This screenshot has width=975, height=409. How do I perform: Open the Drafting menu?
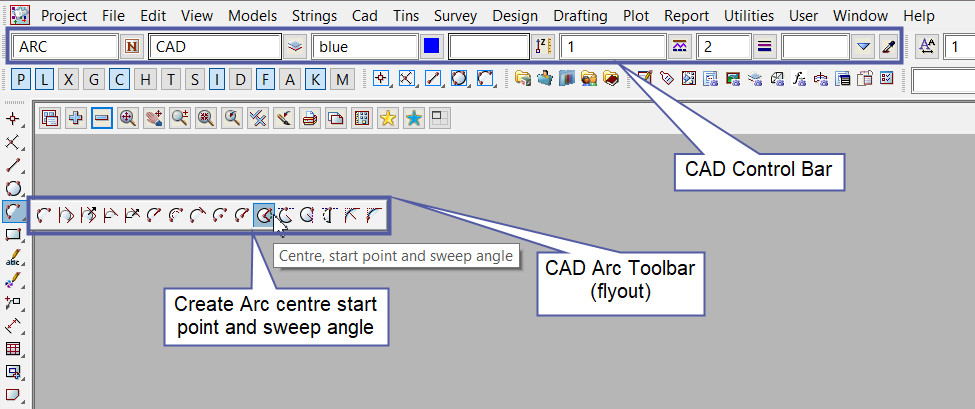(581, 16)
